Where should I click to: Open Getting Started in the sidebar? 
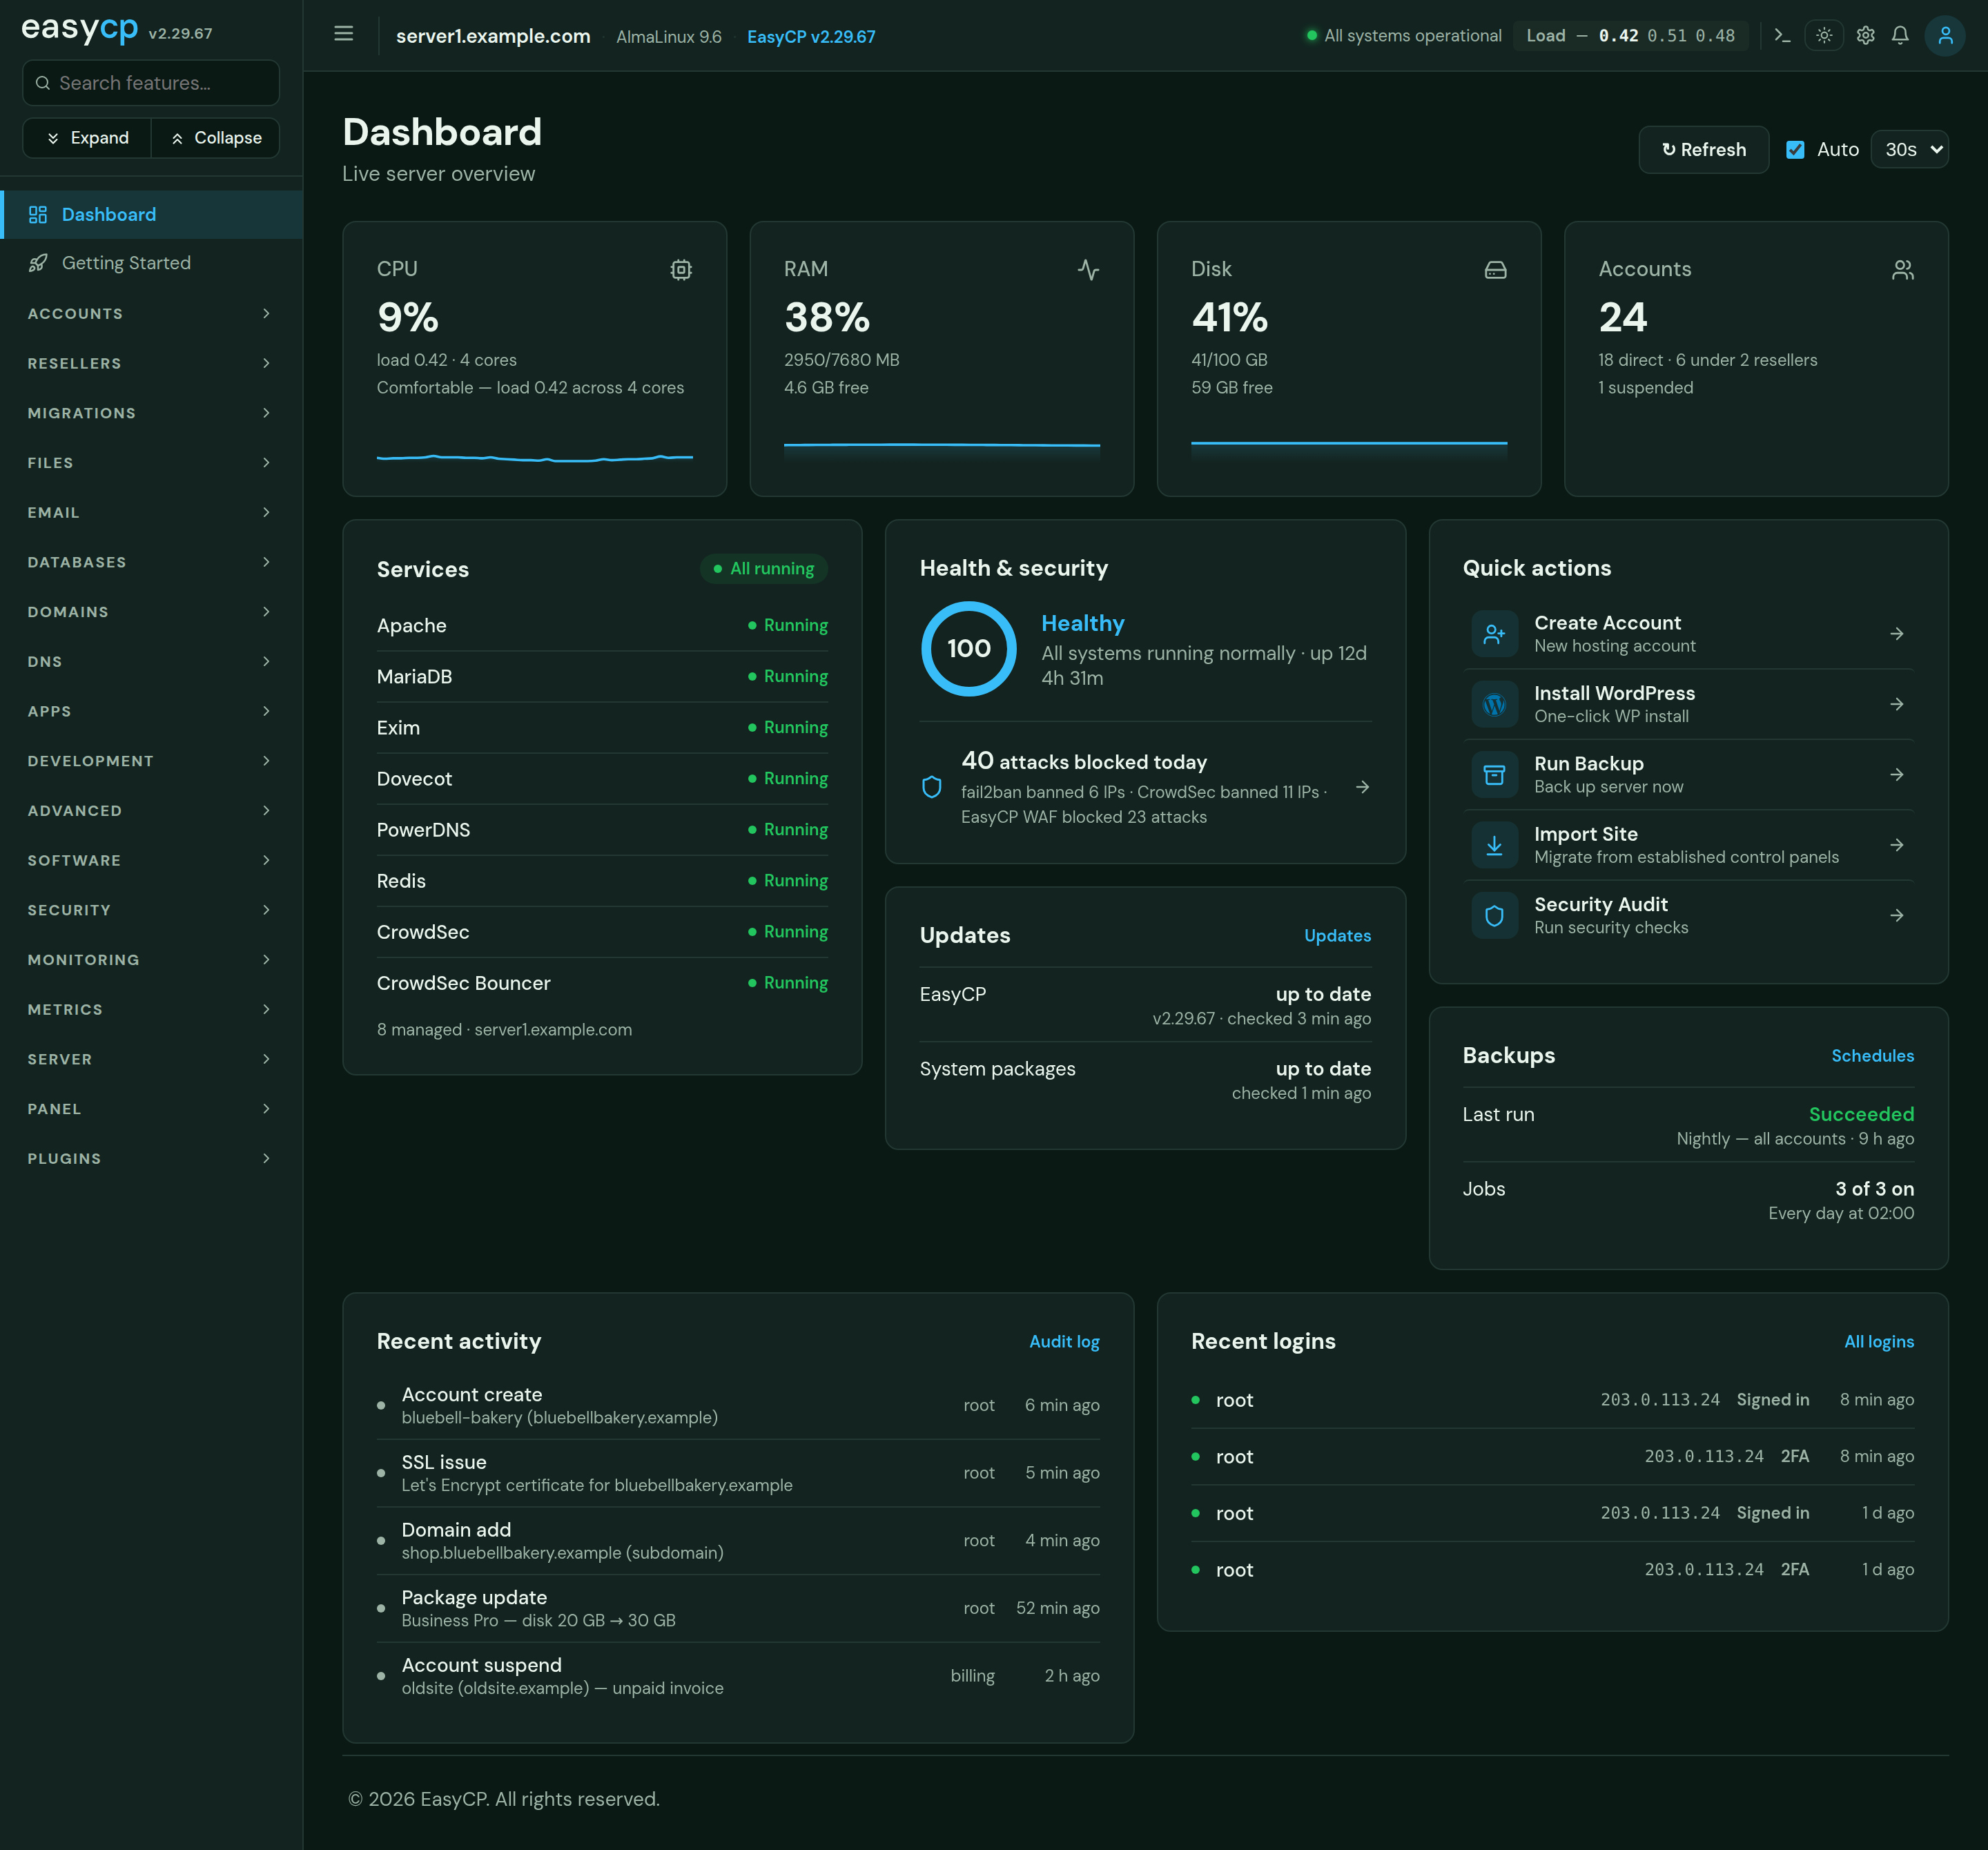(x=151, y=263)
